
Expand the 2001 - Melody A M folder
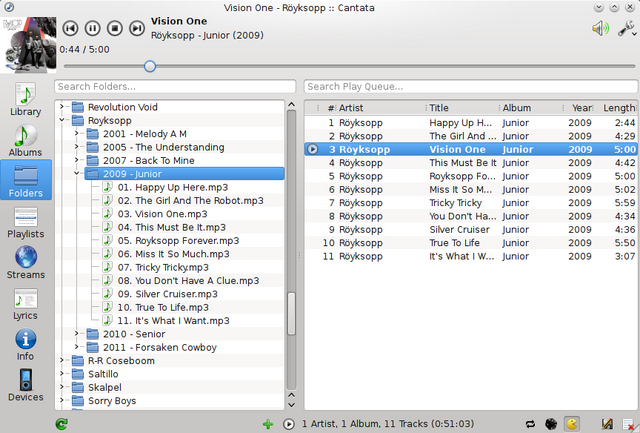[77, 133]
